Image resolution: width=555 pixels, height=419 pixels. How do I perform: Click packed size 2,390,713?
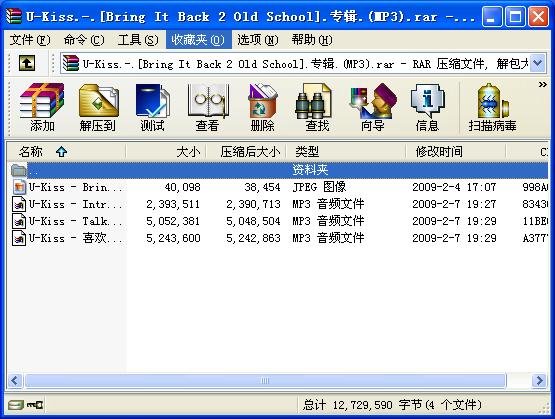[x=253, y=204]
